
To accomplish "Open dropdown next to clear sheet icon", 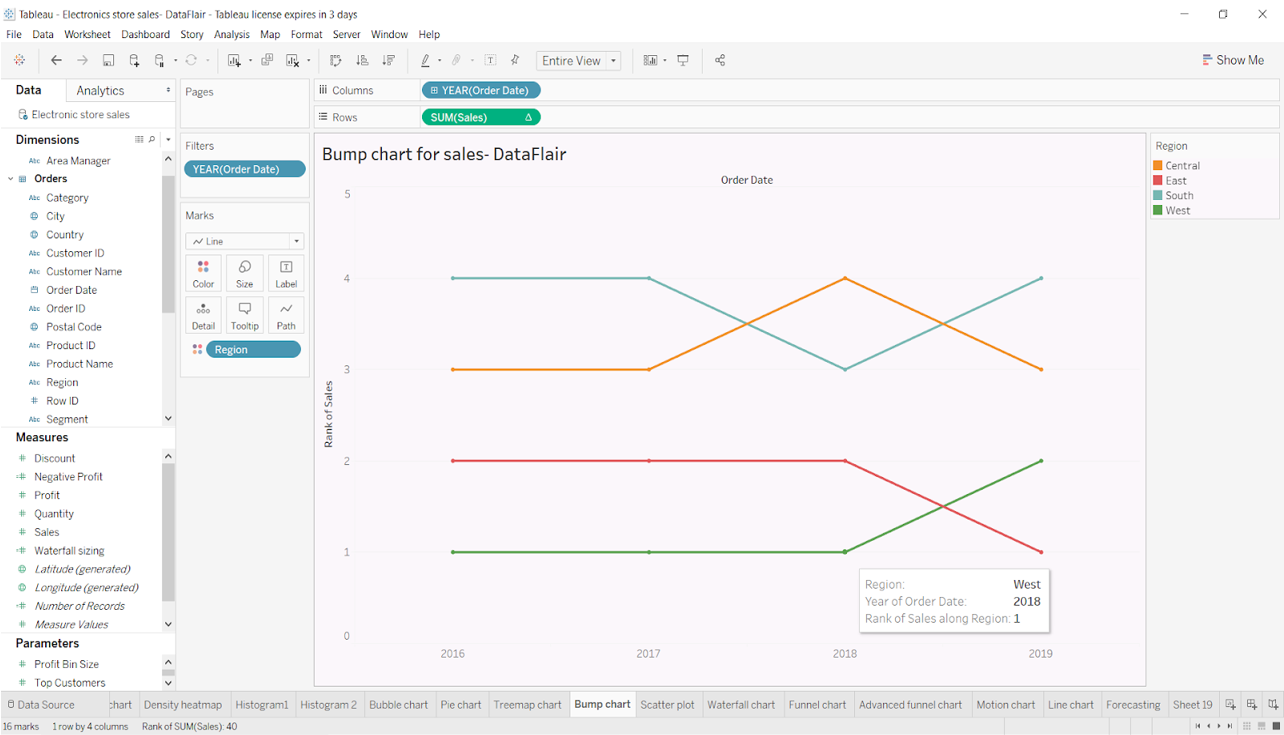I will (x=308, y=61).
